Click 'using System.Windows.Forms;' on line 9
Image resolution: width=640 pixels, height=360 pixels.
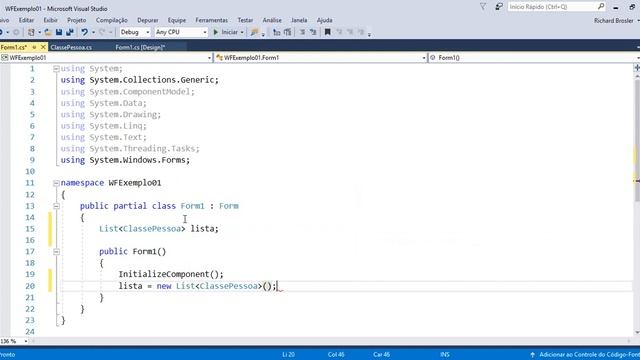tap(125, 160)
